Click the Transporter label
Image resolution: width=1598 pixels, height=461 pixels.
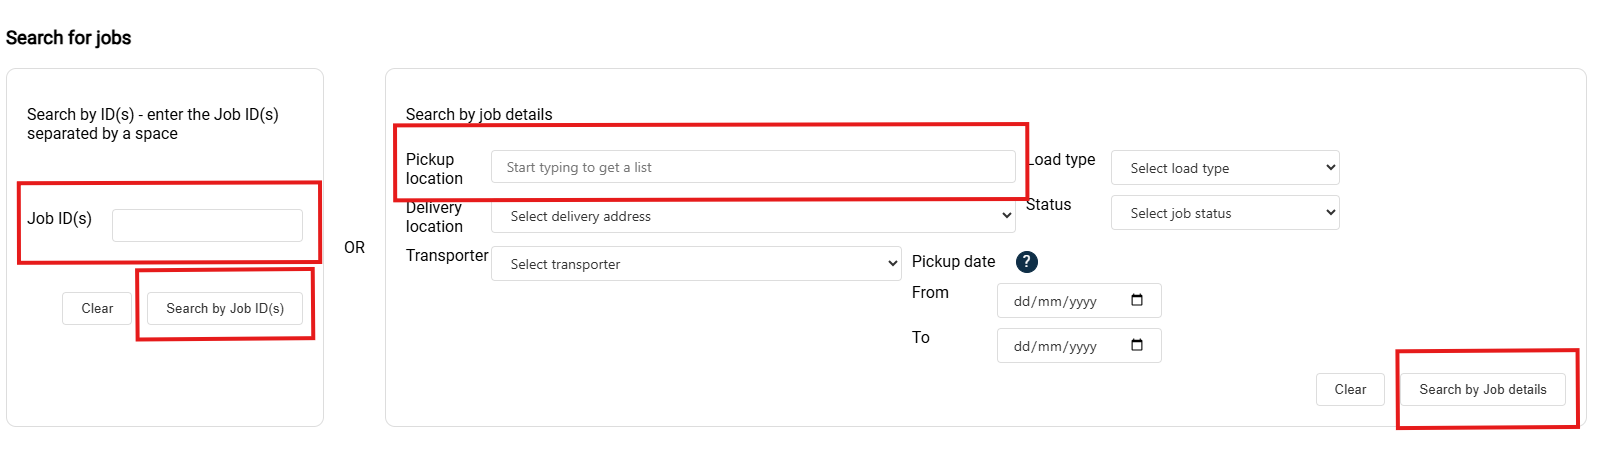[447, 256]
